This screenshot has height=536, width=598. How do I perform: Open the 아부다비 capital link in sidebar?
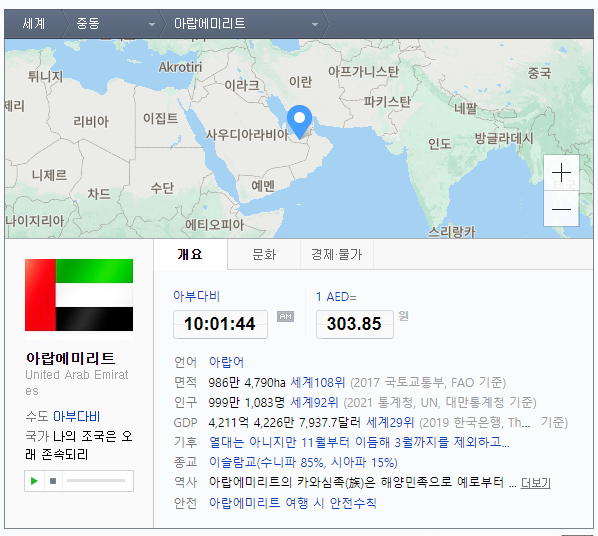coord(76,416)
